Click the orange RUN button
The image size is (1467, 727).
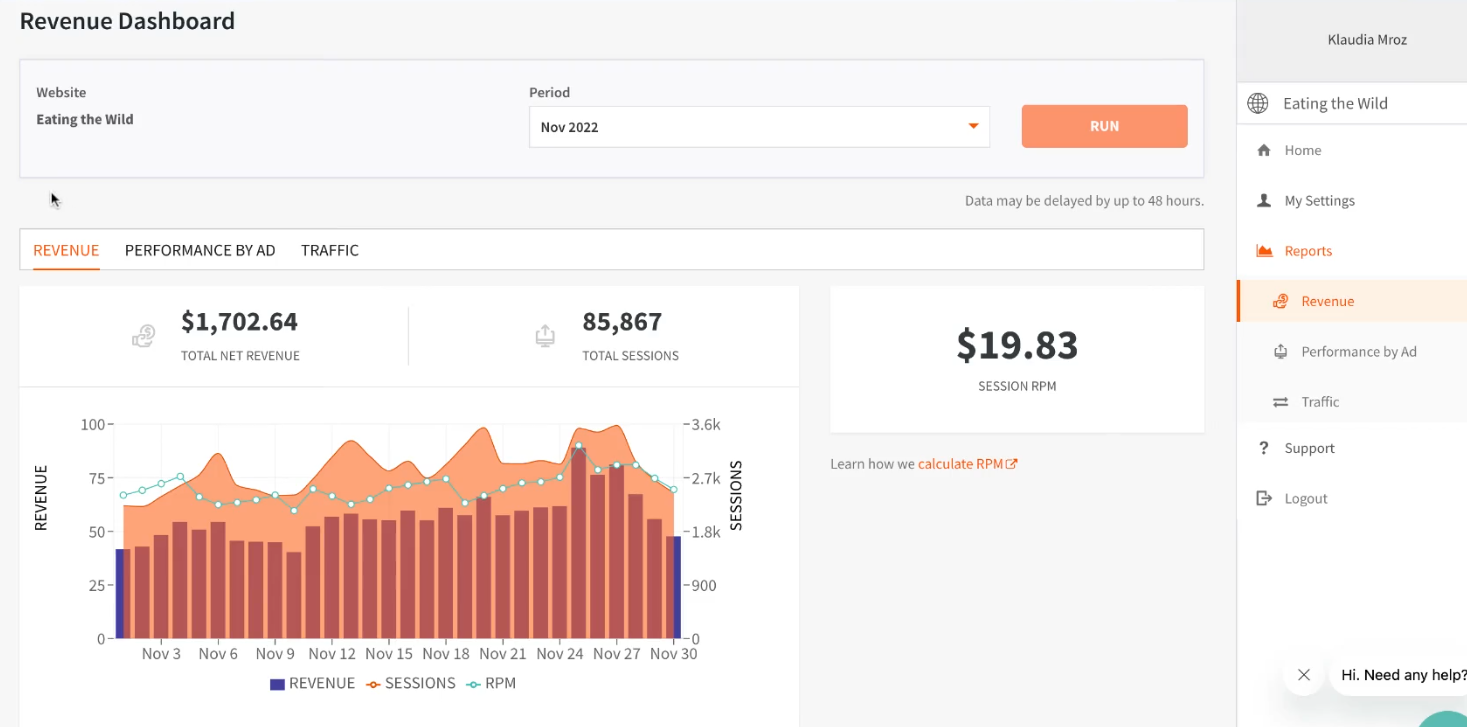click(1104, 126)
